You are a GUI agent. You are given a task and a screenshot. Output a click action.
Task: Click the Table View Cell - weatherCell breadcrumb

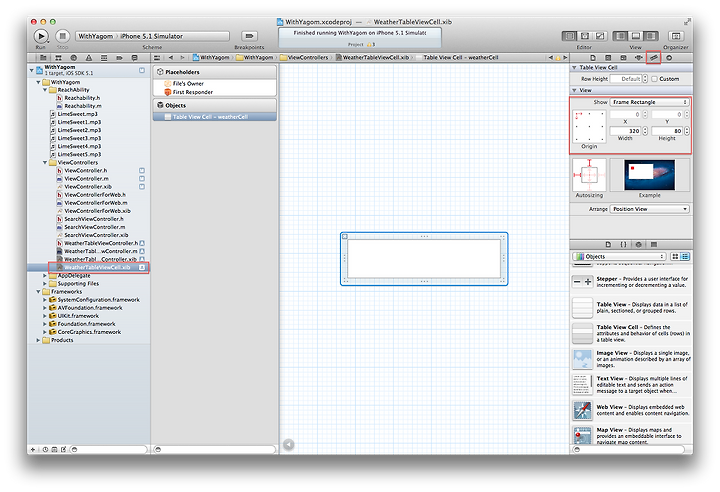457,58
